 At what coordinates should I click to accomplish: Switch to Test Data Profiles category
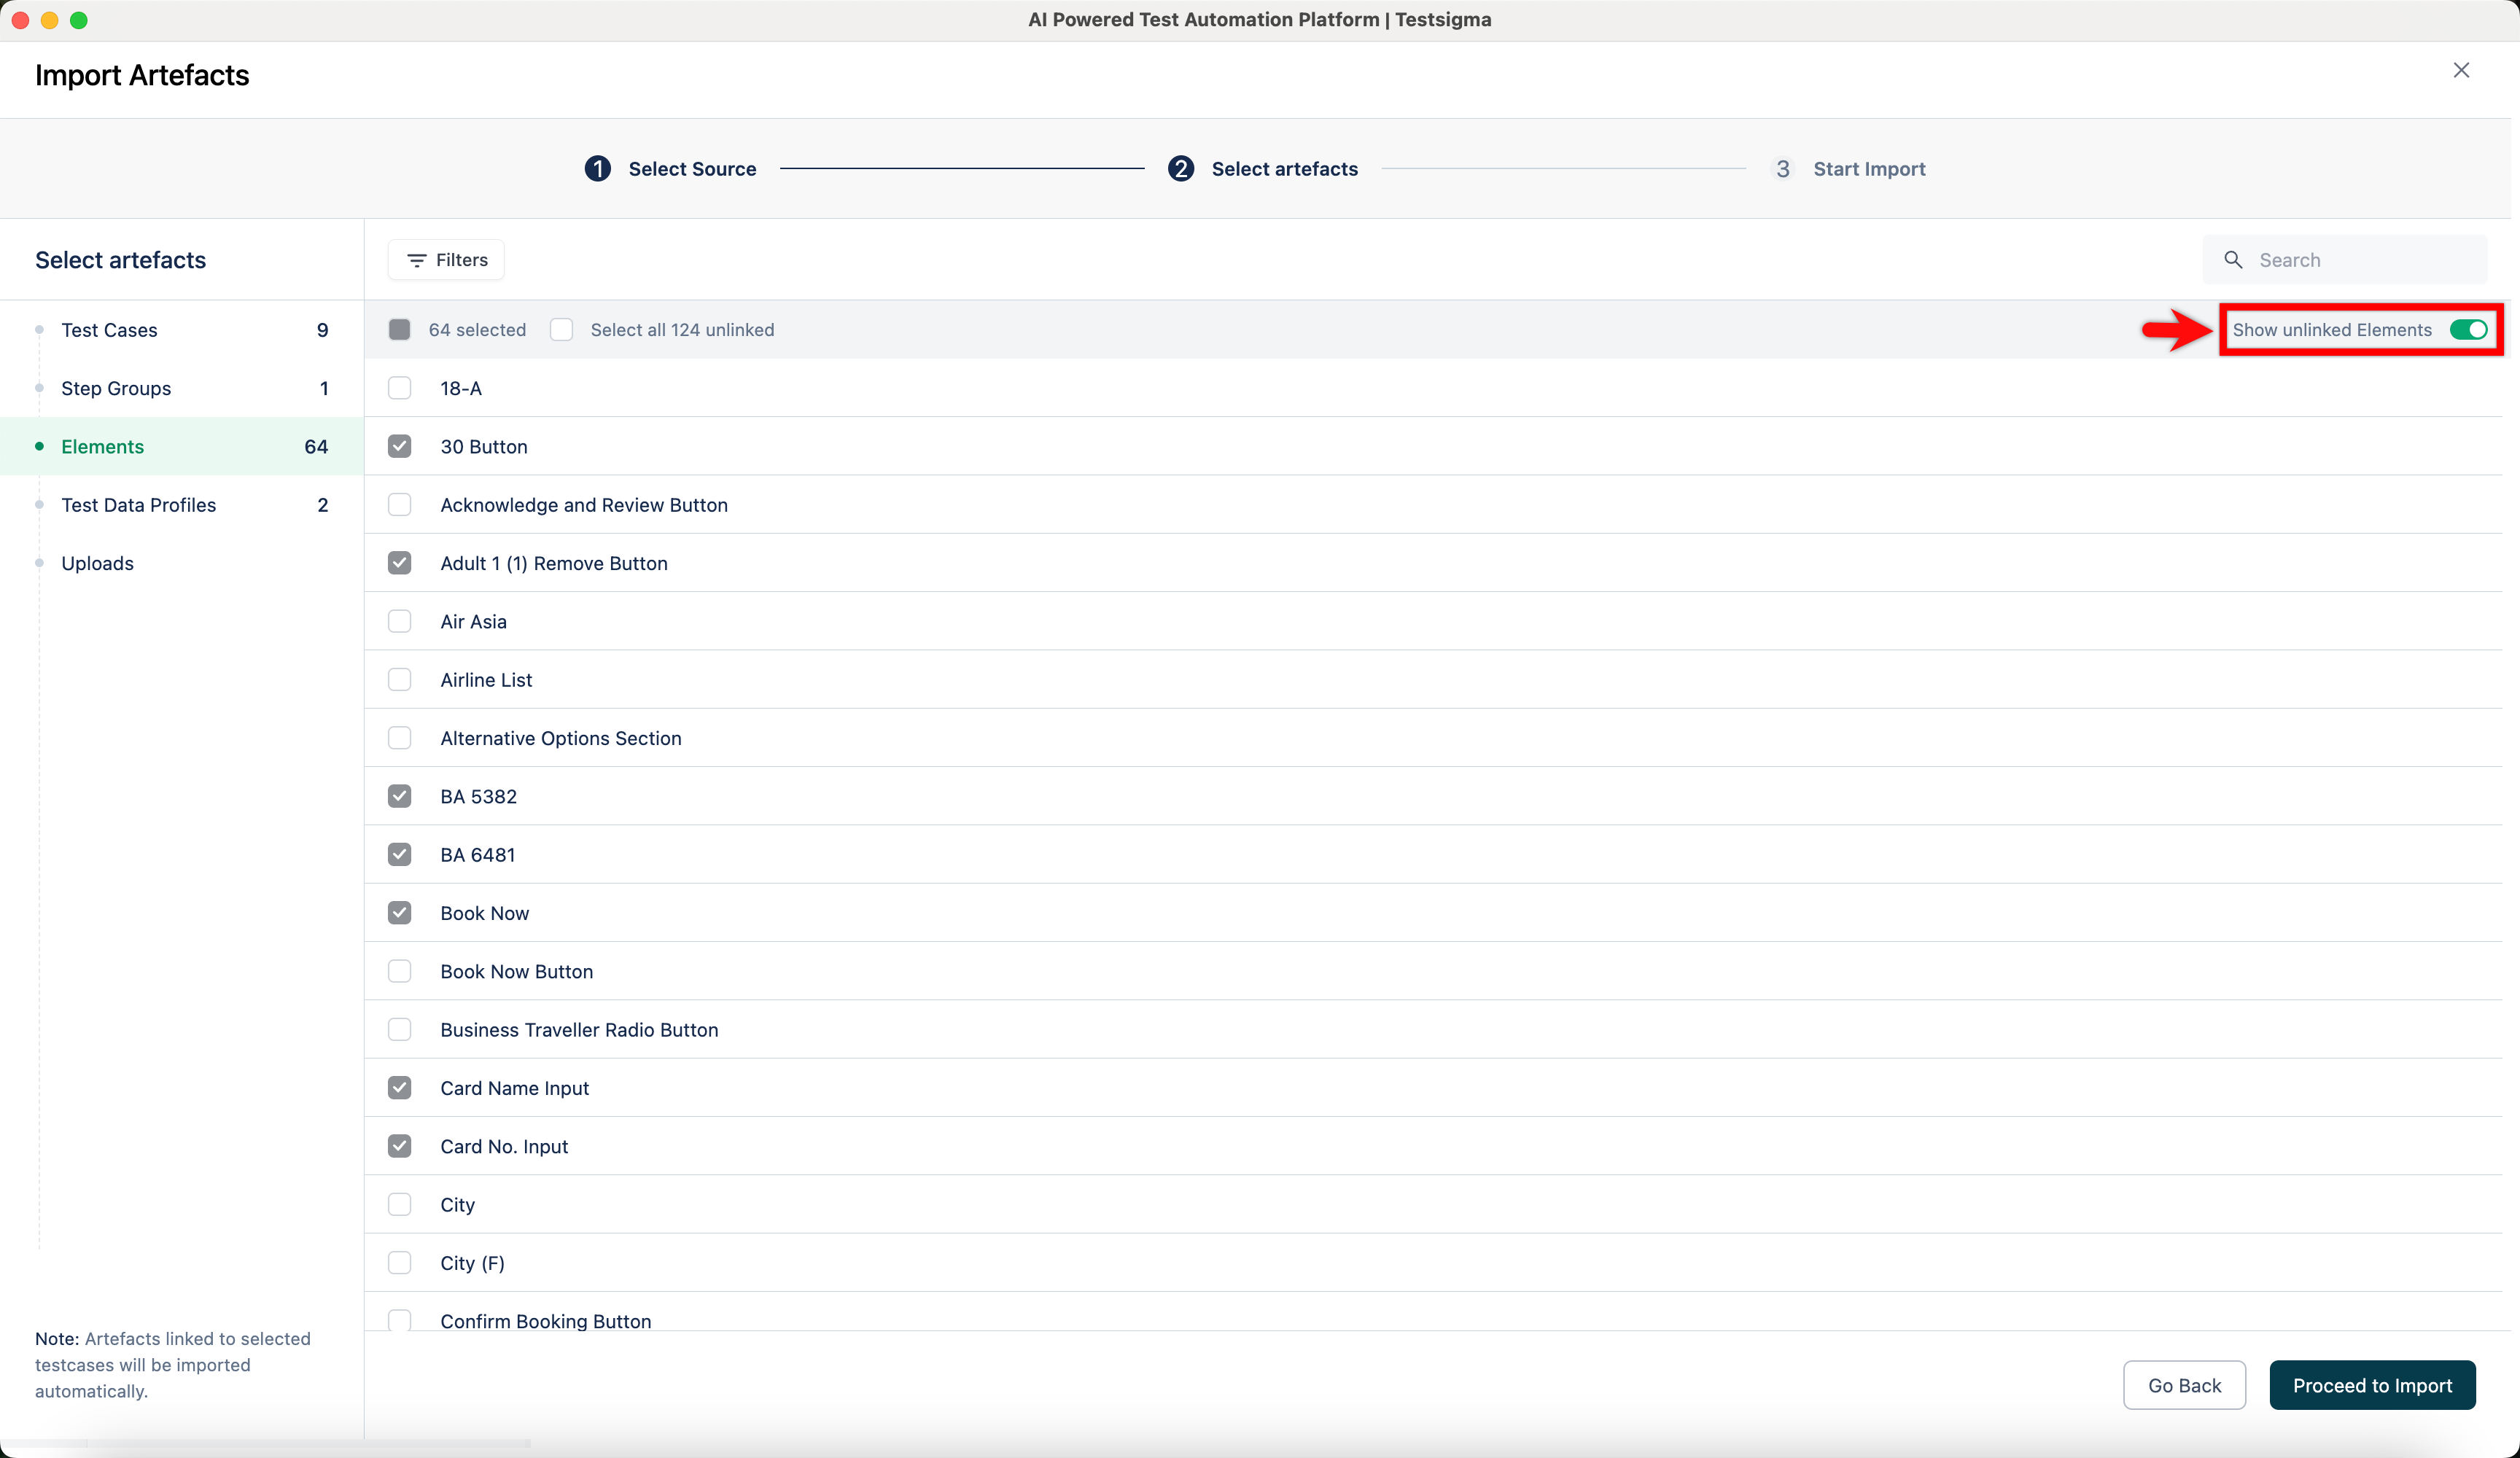pos(139,505)
